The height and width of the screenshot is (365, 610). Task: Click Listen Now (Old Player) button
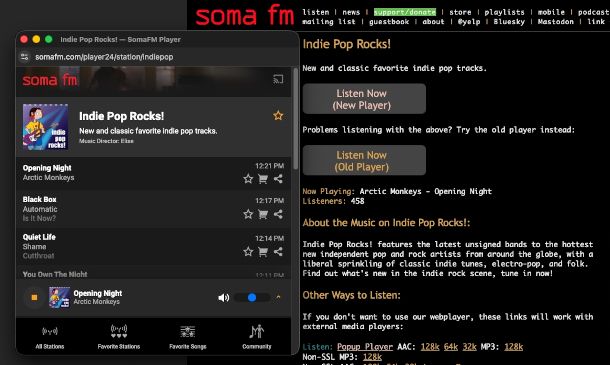pos(364,160)
